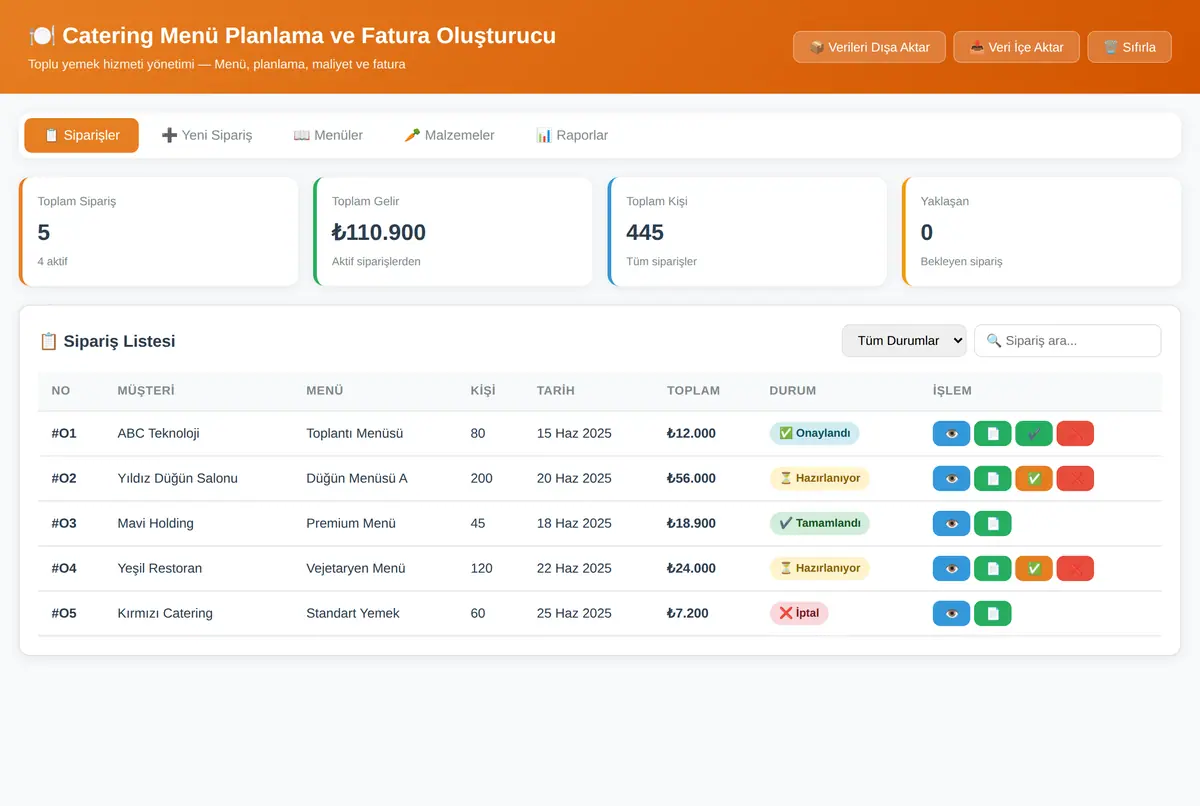The image size is (1200, 806).
Task: Click the eye icon for Yıldız Düğün Salonu
Action: (951, 479)
